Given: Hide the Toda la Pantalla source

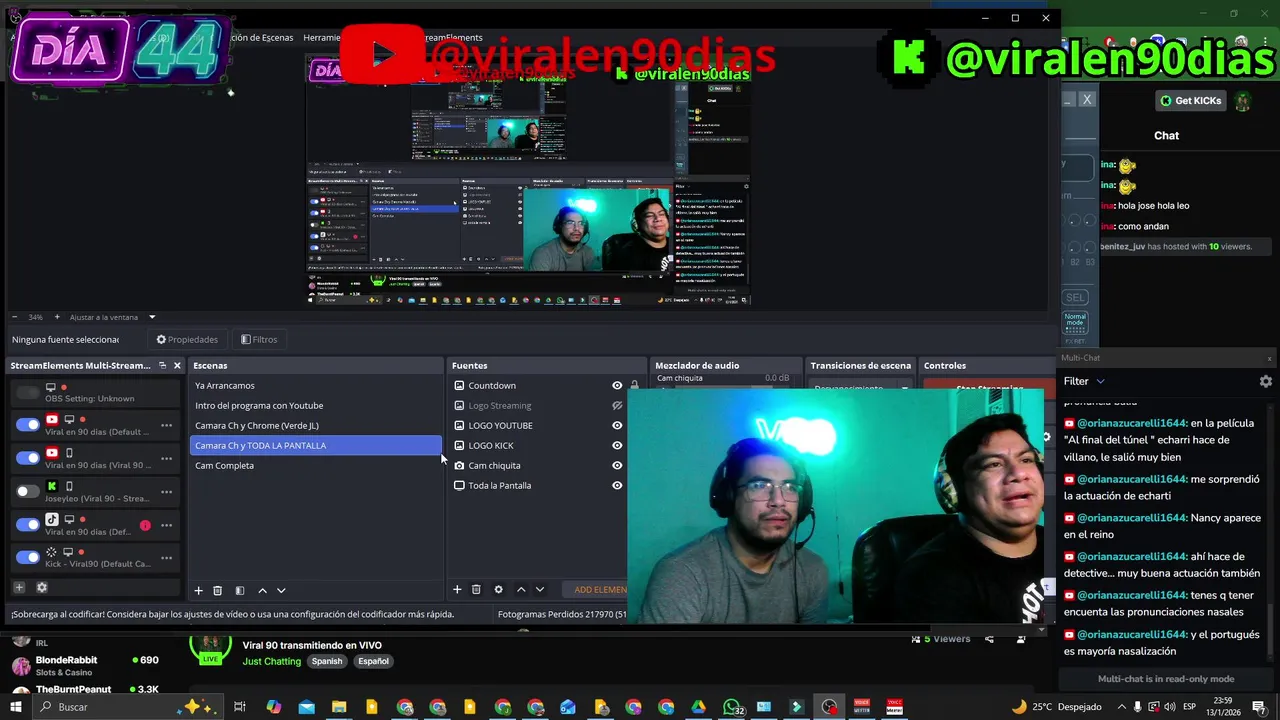Looking at the screenshot, I should (617, 485).
